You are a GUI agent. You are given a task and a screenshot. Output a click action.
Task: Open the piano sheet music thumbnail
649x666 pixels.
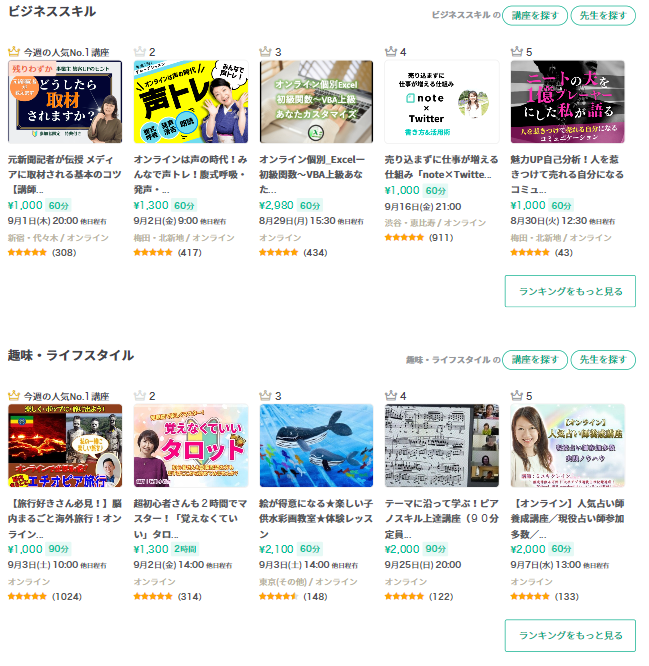[x=442, y=446]
